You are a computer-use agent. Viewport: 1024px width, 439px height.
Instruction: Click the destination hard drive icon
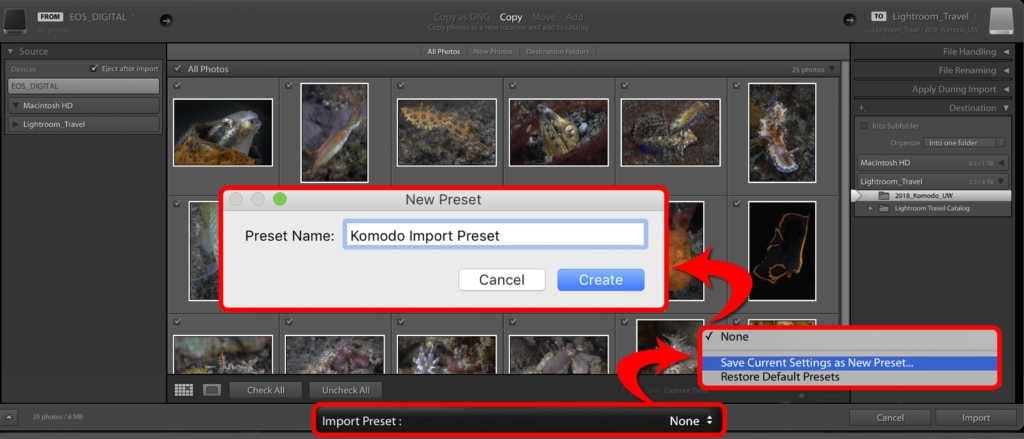(x=1000, y=20)
